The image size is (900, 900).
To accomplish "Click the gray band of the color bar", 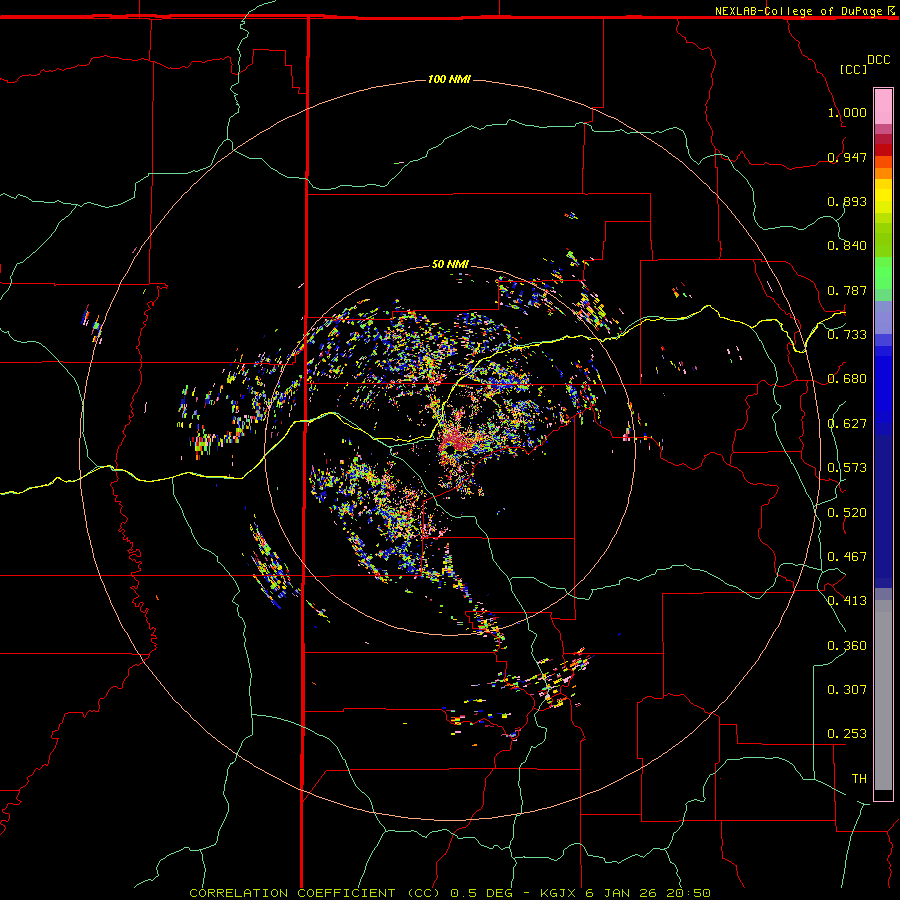I will tap(883, 695).
